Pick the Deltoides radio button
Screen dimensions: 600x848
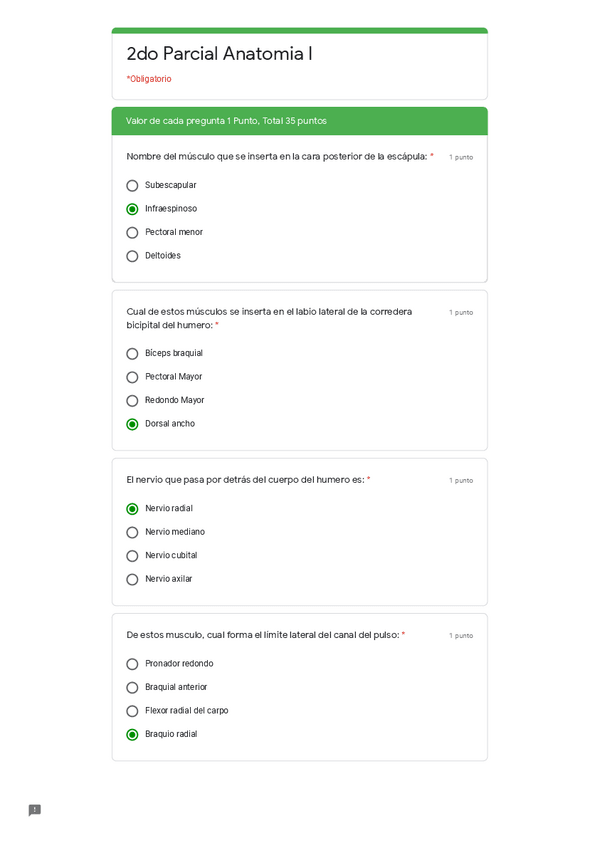132,256
